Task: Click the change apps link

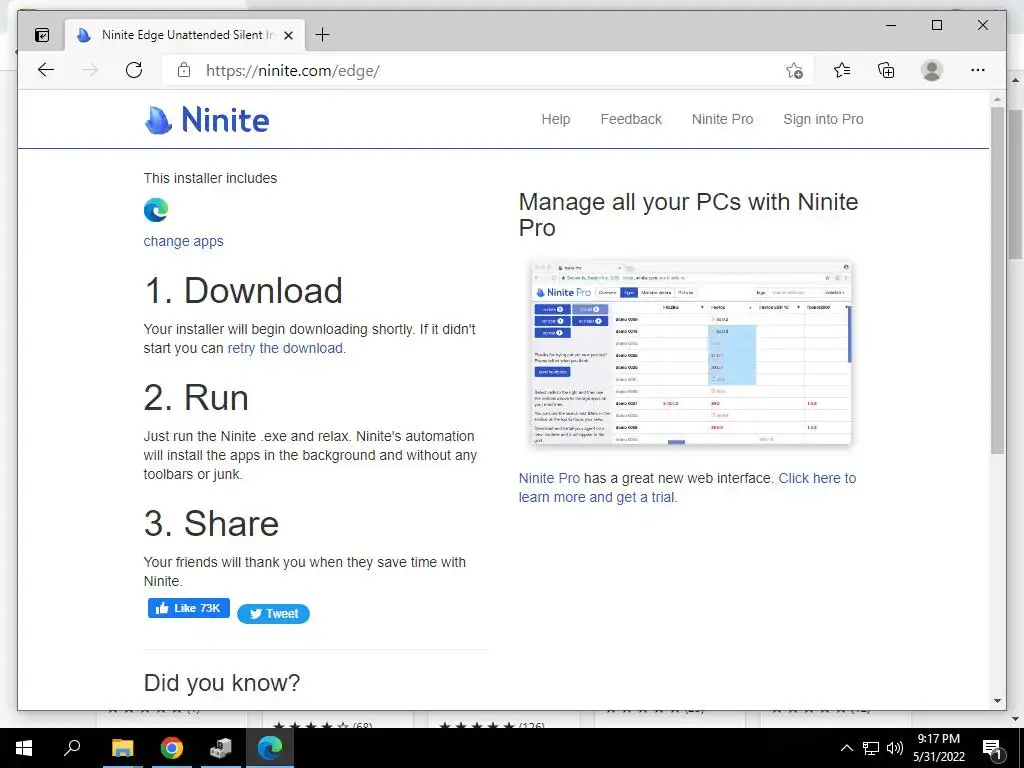Action: coord(184,241)
